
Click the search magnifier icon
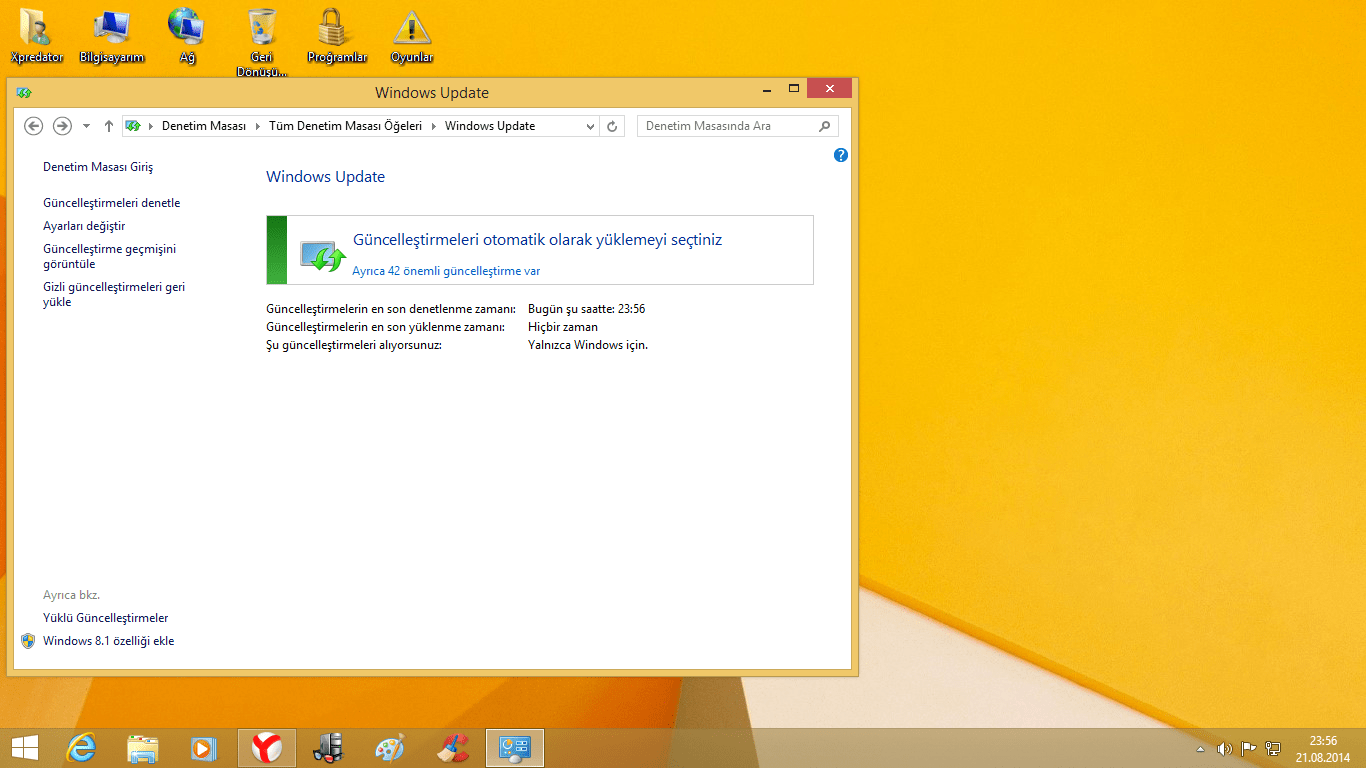tap(825, 126)
